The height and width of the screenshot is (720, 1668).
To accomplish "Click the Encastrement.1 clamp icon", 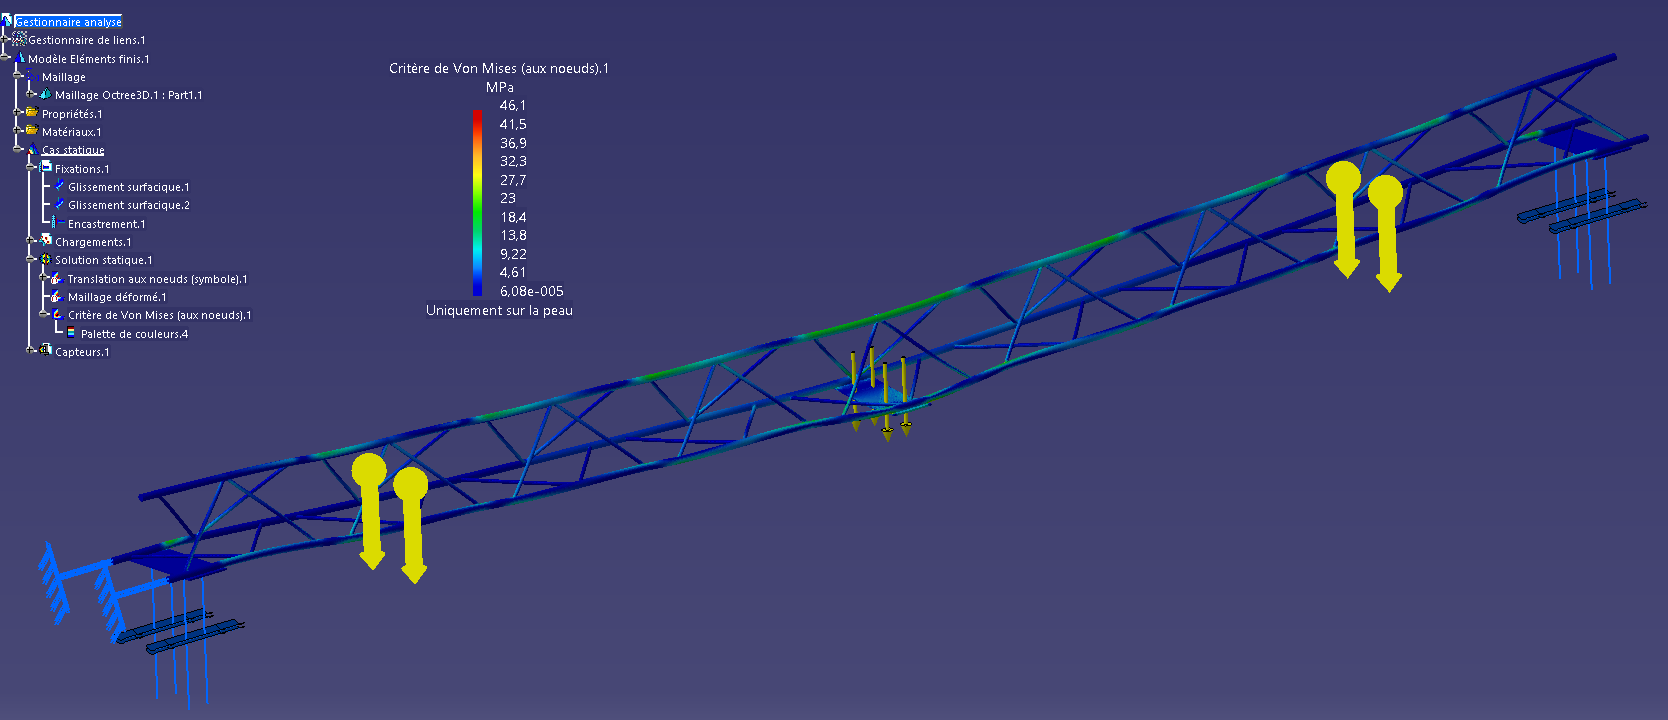I will [54, 224].
